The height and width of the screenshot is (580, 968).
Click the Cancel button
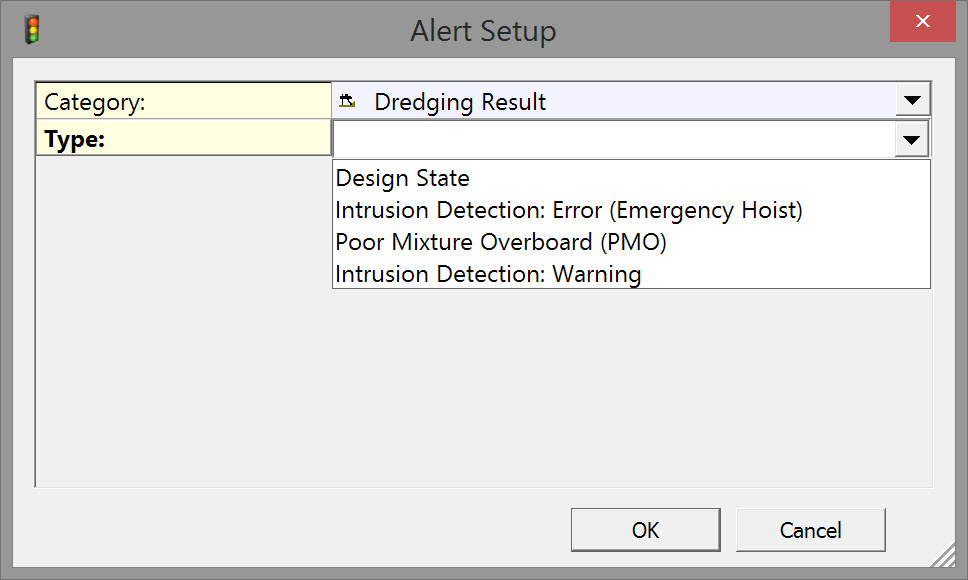click(x=810, y=530)
